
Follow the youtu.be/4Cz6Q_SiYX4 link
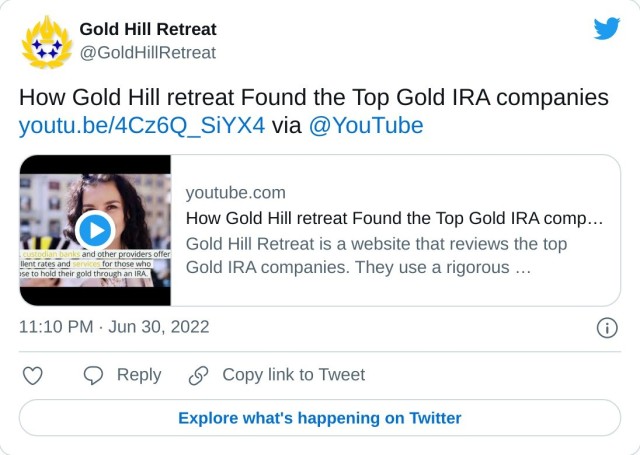[142, 125]
